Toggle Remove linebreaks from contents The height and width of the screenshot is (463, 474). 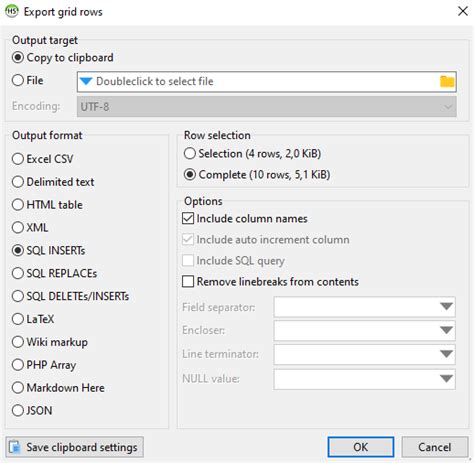[x=188, y=281]
